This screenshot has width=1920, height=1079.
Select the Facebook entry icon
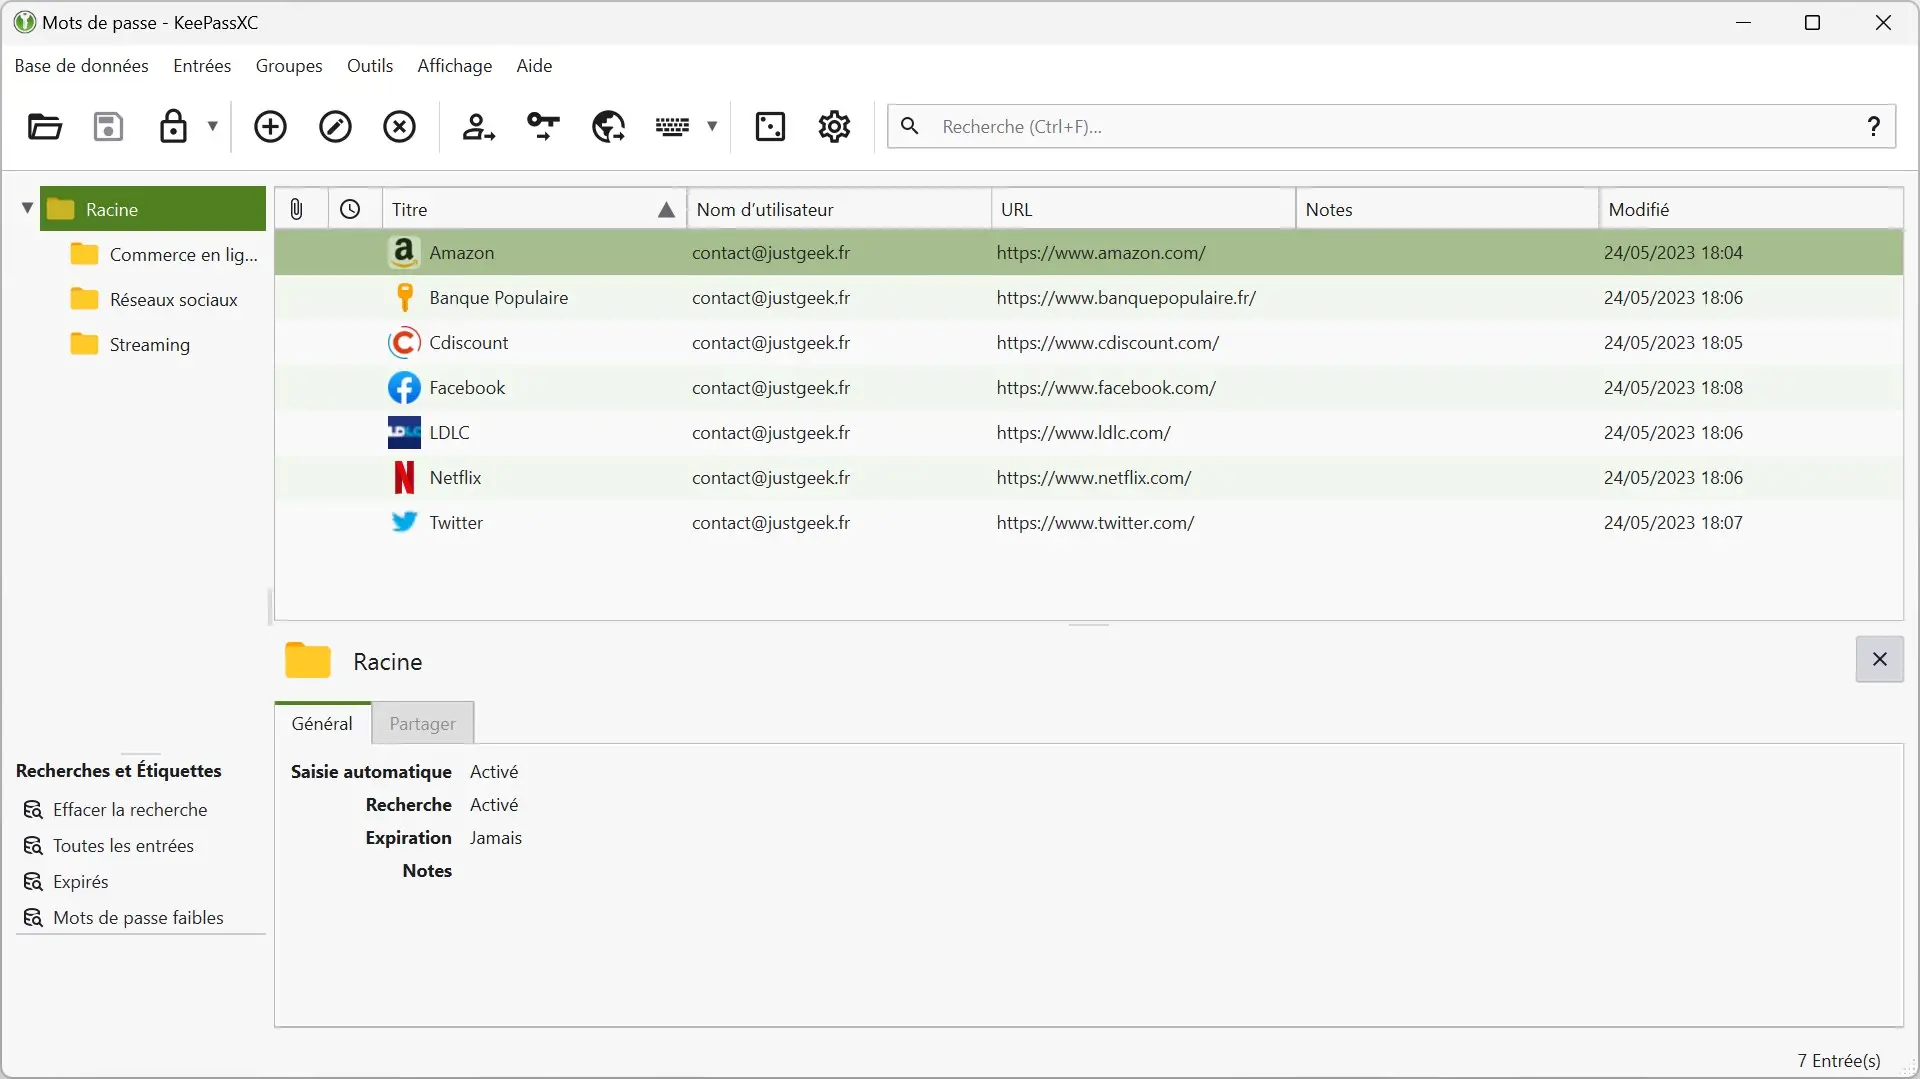pos(404,388)
